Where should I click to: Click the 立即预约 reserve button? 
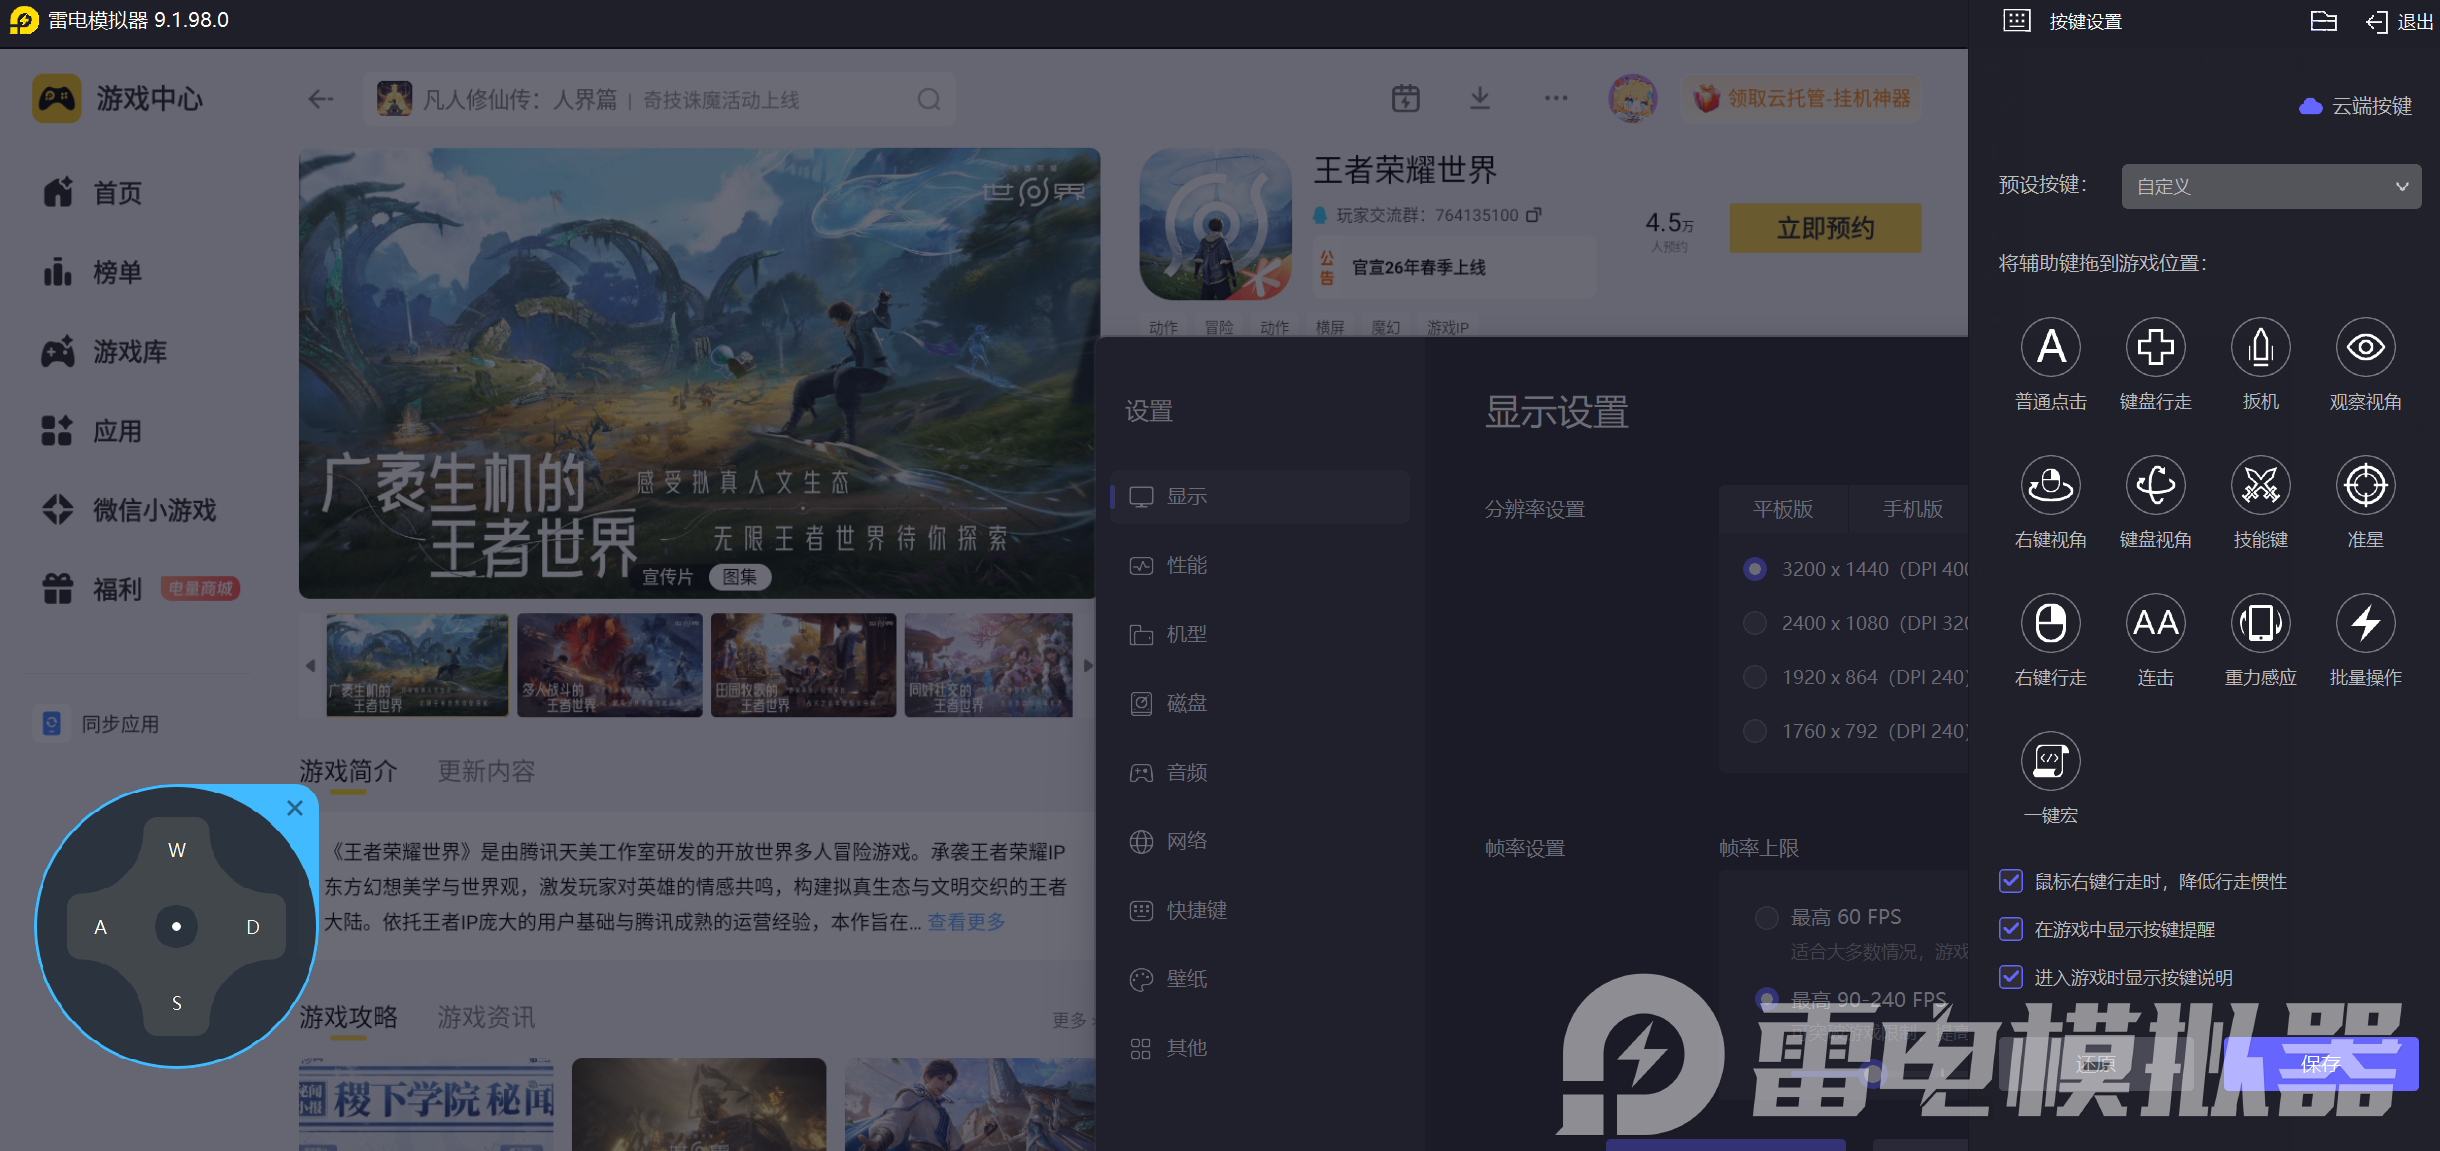pos(1825,228)
